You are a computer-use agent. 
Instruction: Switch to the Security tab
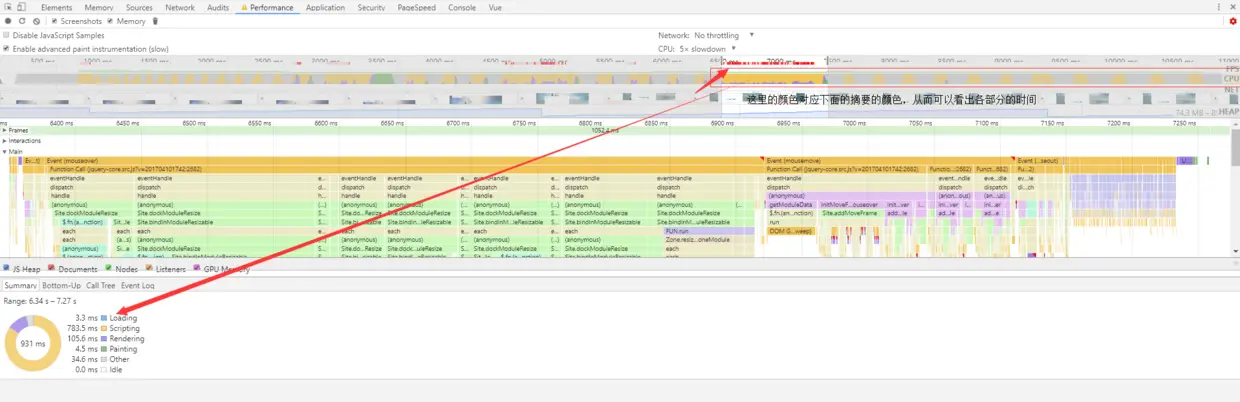(x=371, y=7)
